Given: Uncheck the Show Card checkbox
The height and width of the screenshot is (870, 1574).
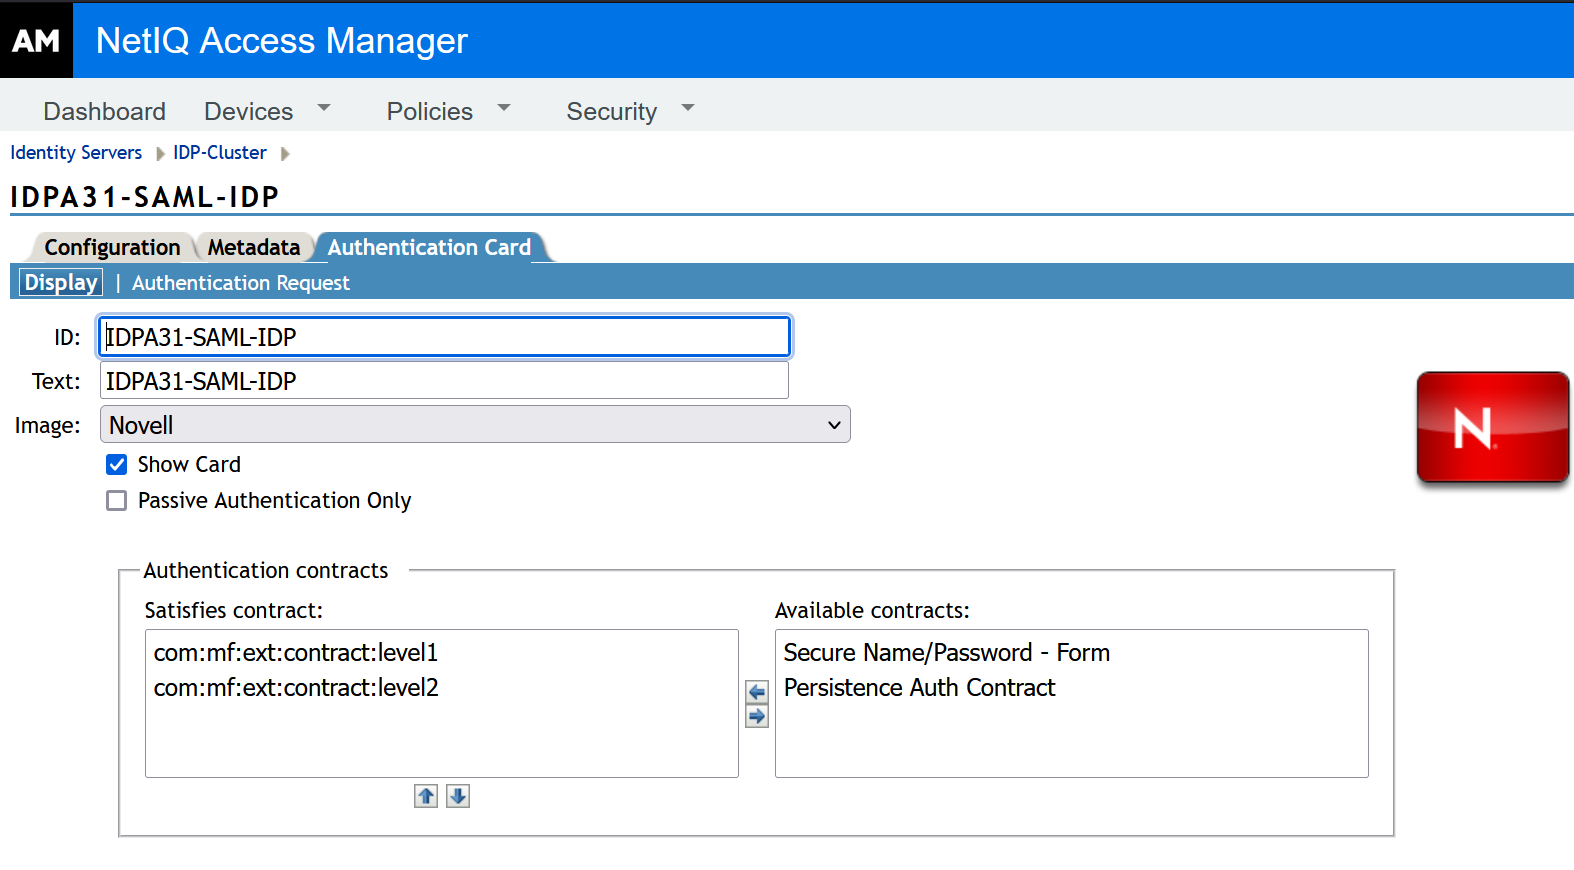Looking at the screenshot, I should 117,464.
